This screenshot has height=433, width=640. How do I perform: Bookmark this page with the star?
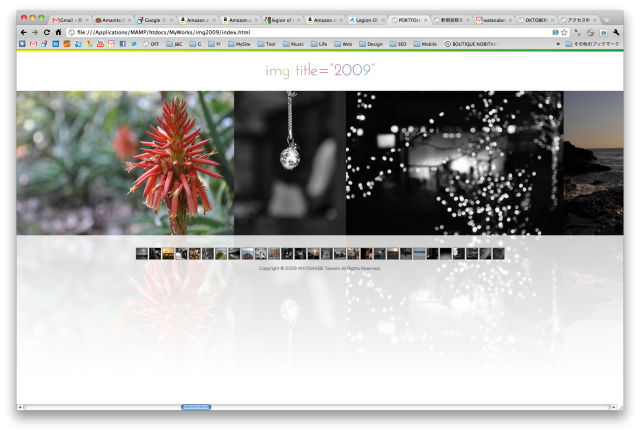click(x=564, y=32)
